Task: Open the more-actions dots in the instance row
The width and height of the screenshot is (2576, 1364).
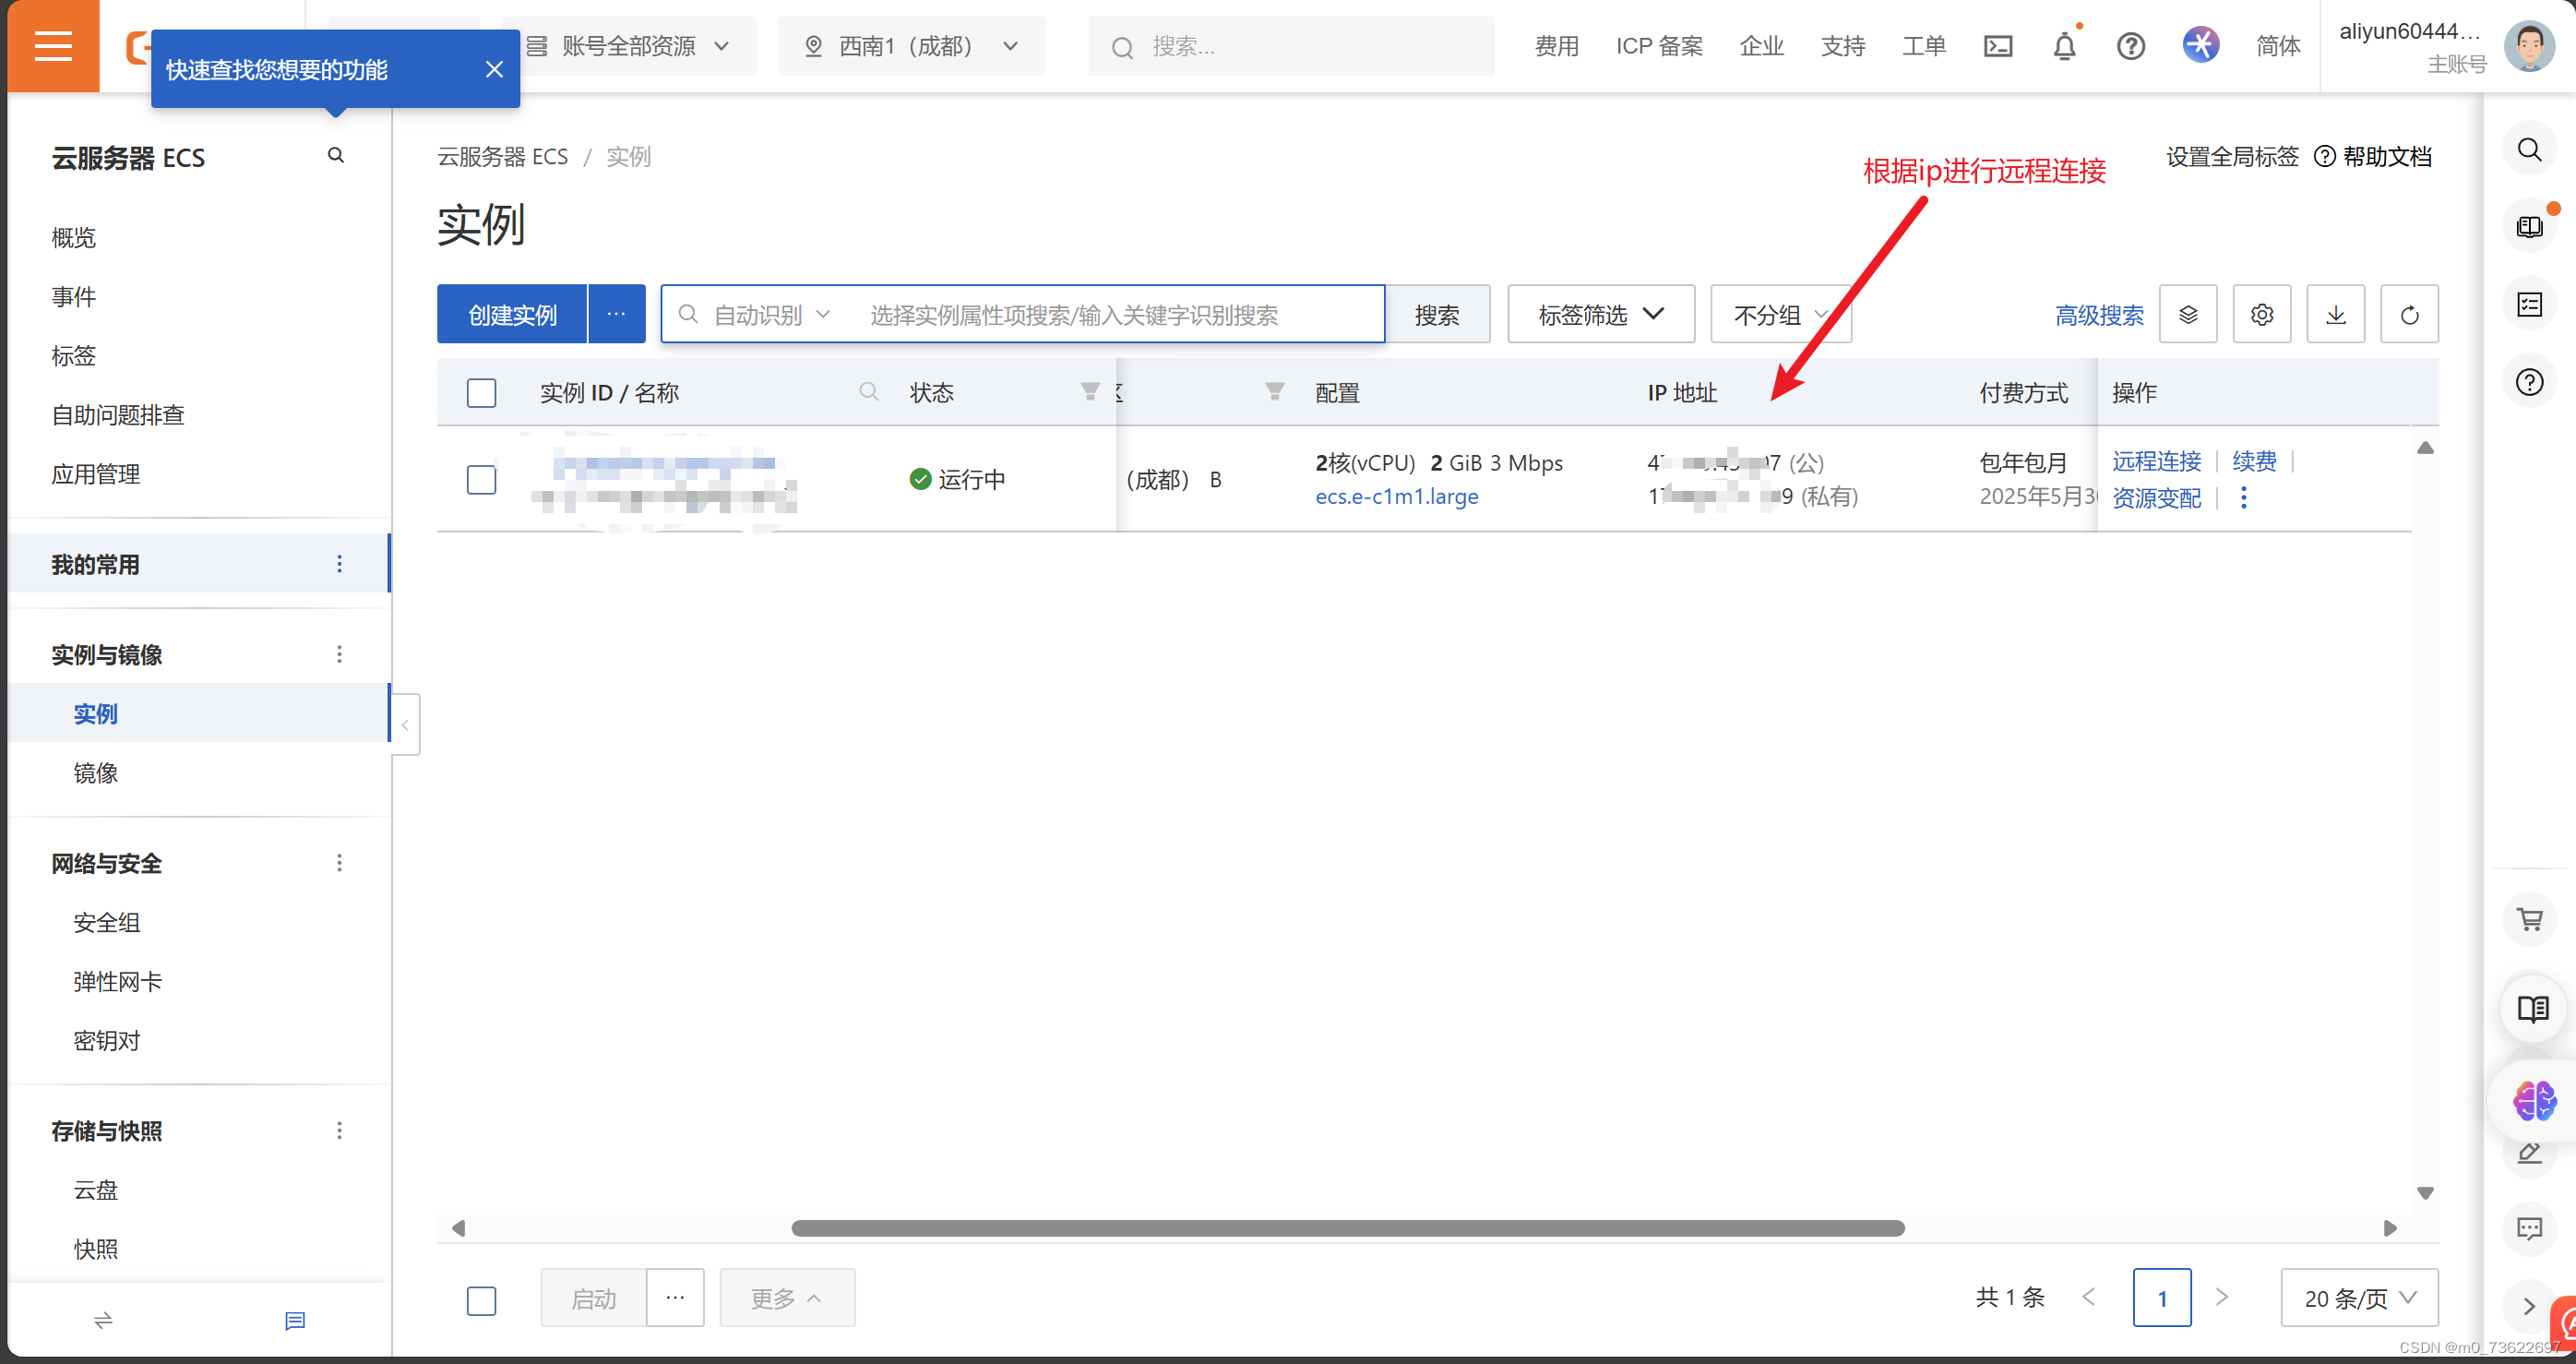Action: point(2243,497)
